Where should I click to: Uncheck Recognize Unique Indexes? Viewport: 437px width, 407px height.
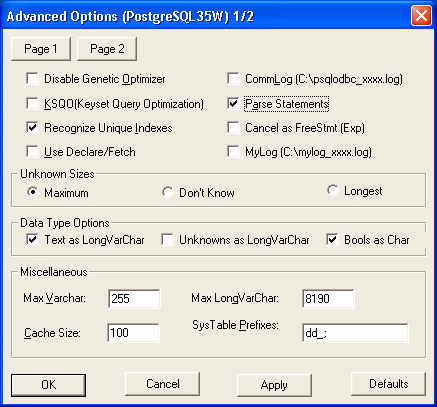32,128
